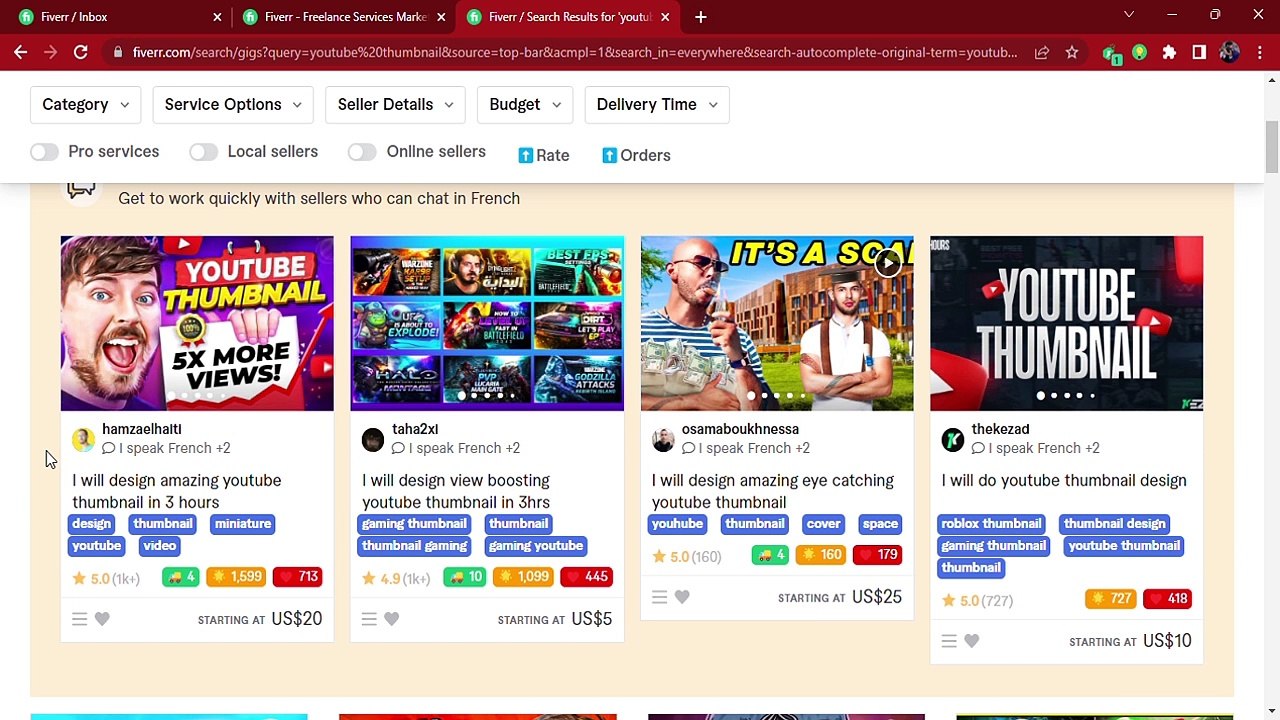Click the orange 1,599 badge
The width and height of the screenshot is (1280, 720).
click(x=235, y=577)
